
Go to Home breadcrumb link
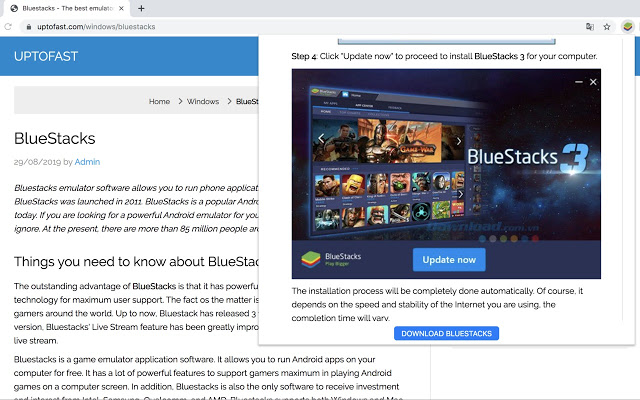[x=159, y=102]
